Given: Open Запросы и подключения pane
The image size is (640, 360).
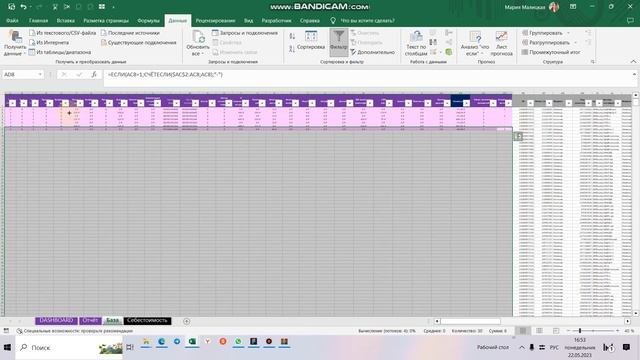Looking at the screenshot, I should 245,33.
